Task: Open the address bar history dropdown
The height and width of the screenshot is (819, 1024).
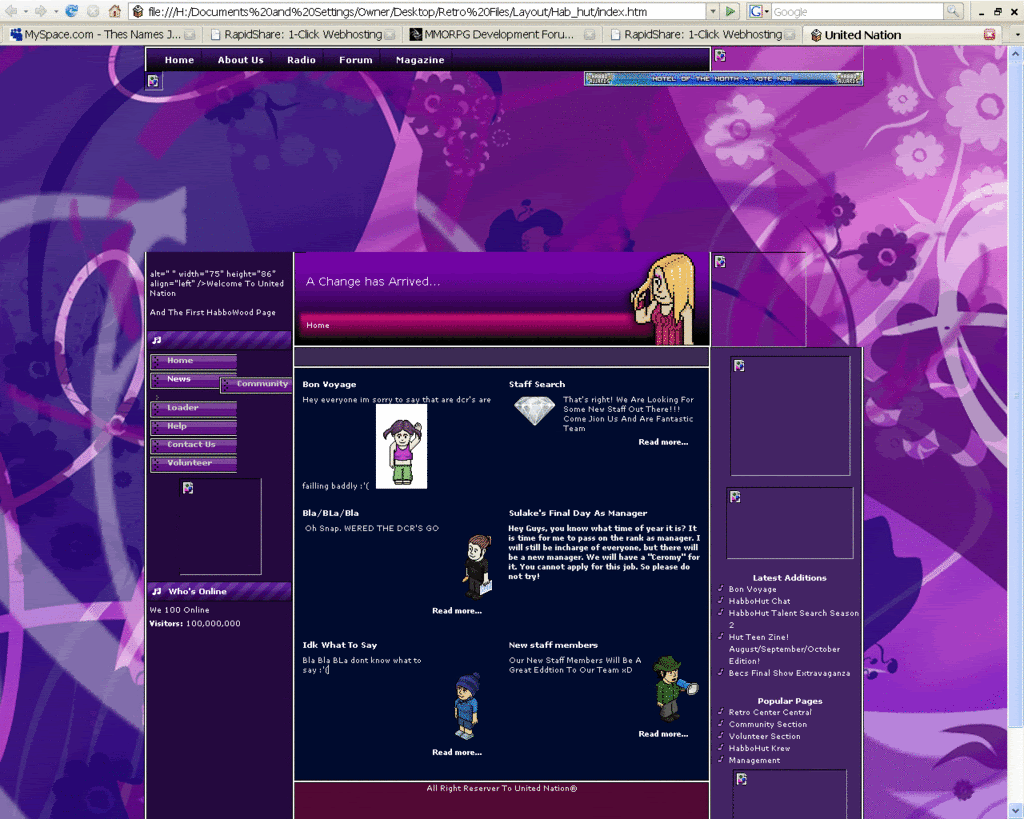Action: 713,11
